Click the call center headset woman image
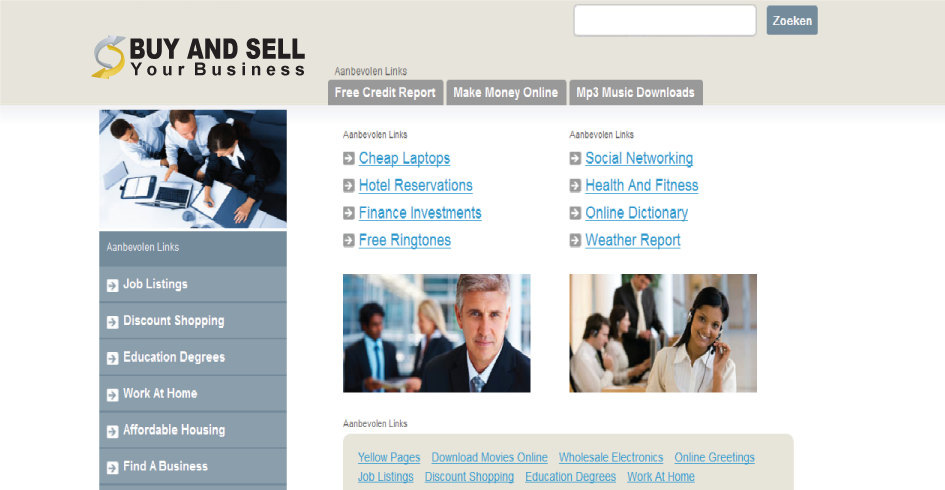The width and height of the screenshot is (945, 490). pyautogui.click(x=663, y=333)
